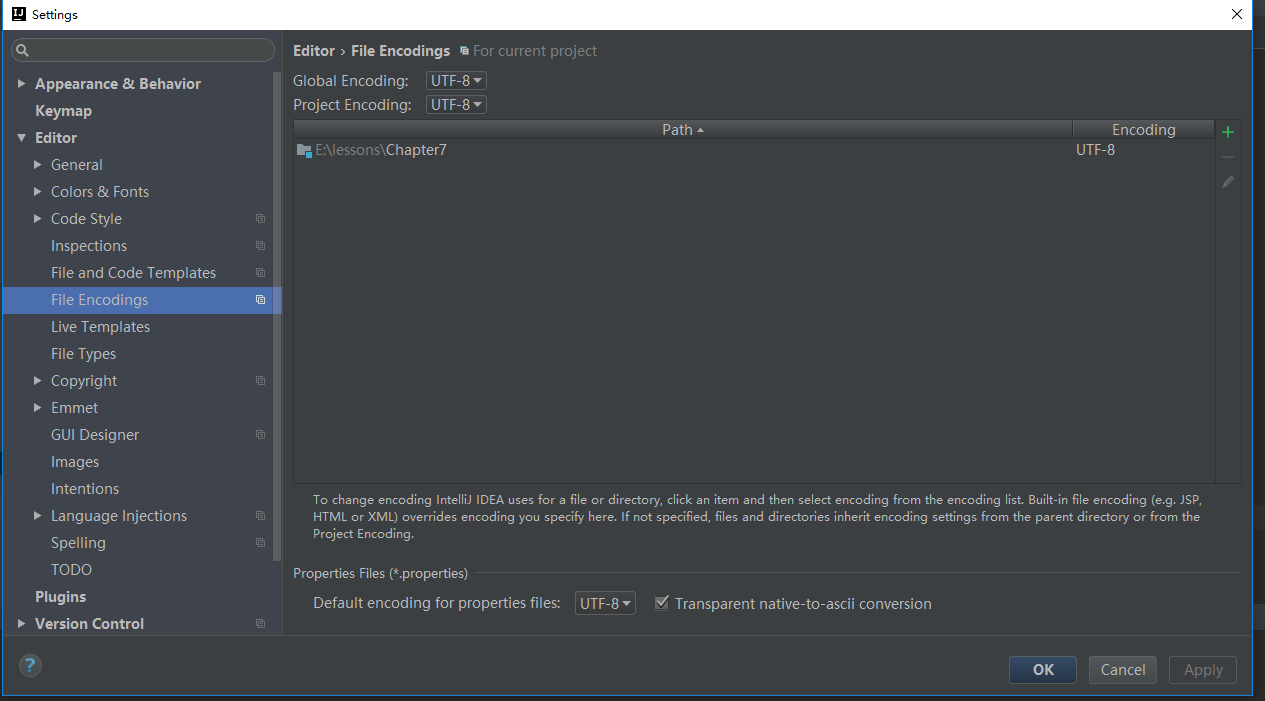Open TODO settings page

pos(71,570)
